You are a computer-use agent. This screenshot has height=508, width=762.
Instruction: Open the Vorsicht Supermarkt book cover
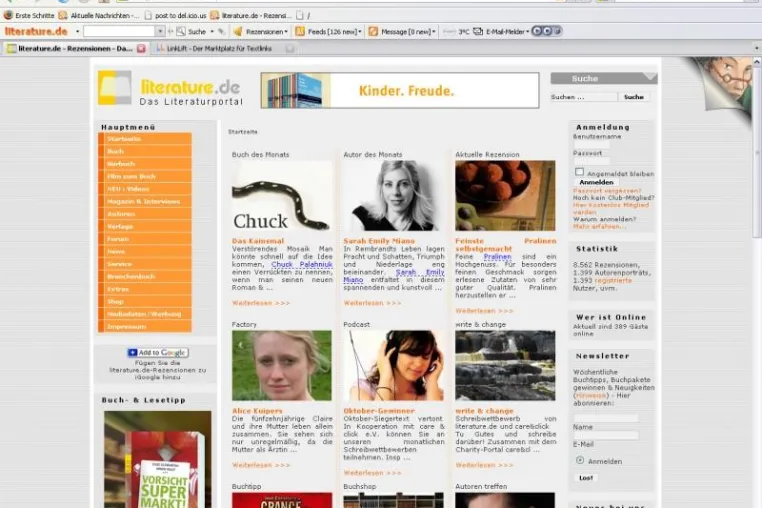click(157, 459)
